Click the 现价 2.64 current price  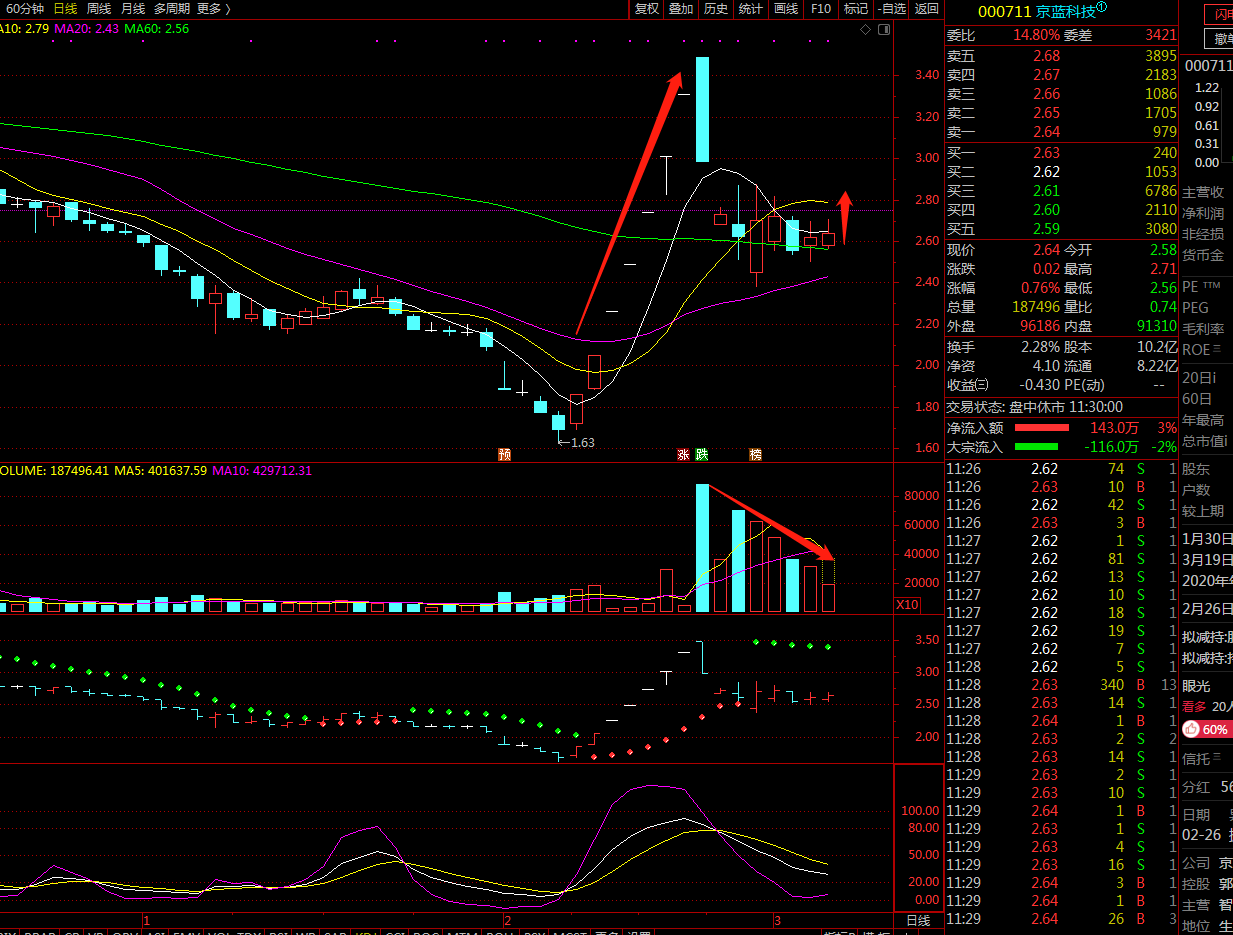tap(1046, 250)
